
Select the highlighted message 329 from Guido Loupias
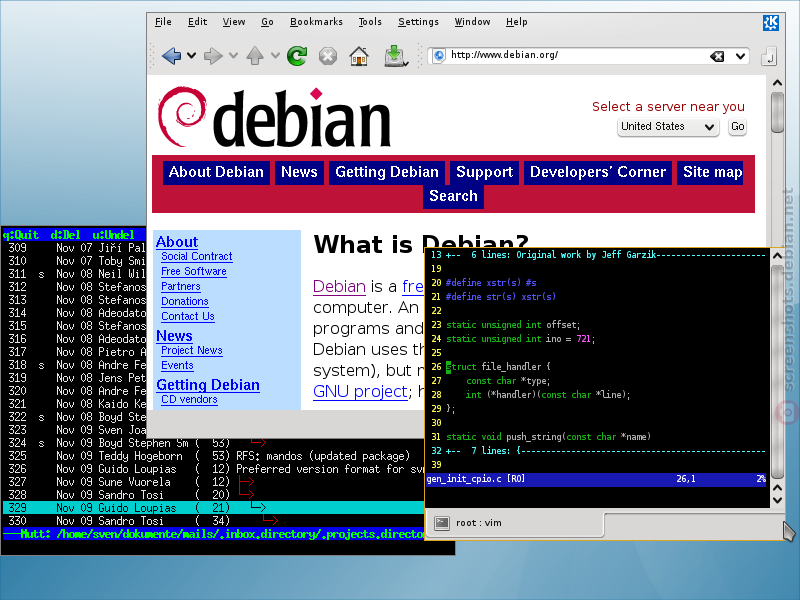coord(213,508)
